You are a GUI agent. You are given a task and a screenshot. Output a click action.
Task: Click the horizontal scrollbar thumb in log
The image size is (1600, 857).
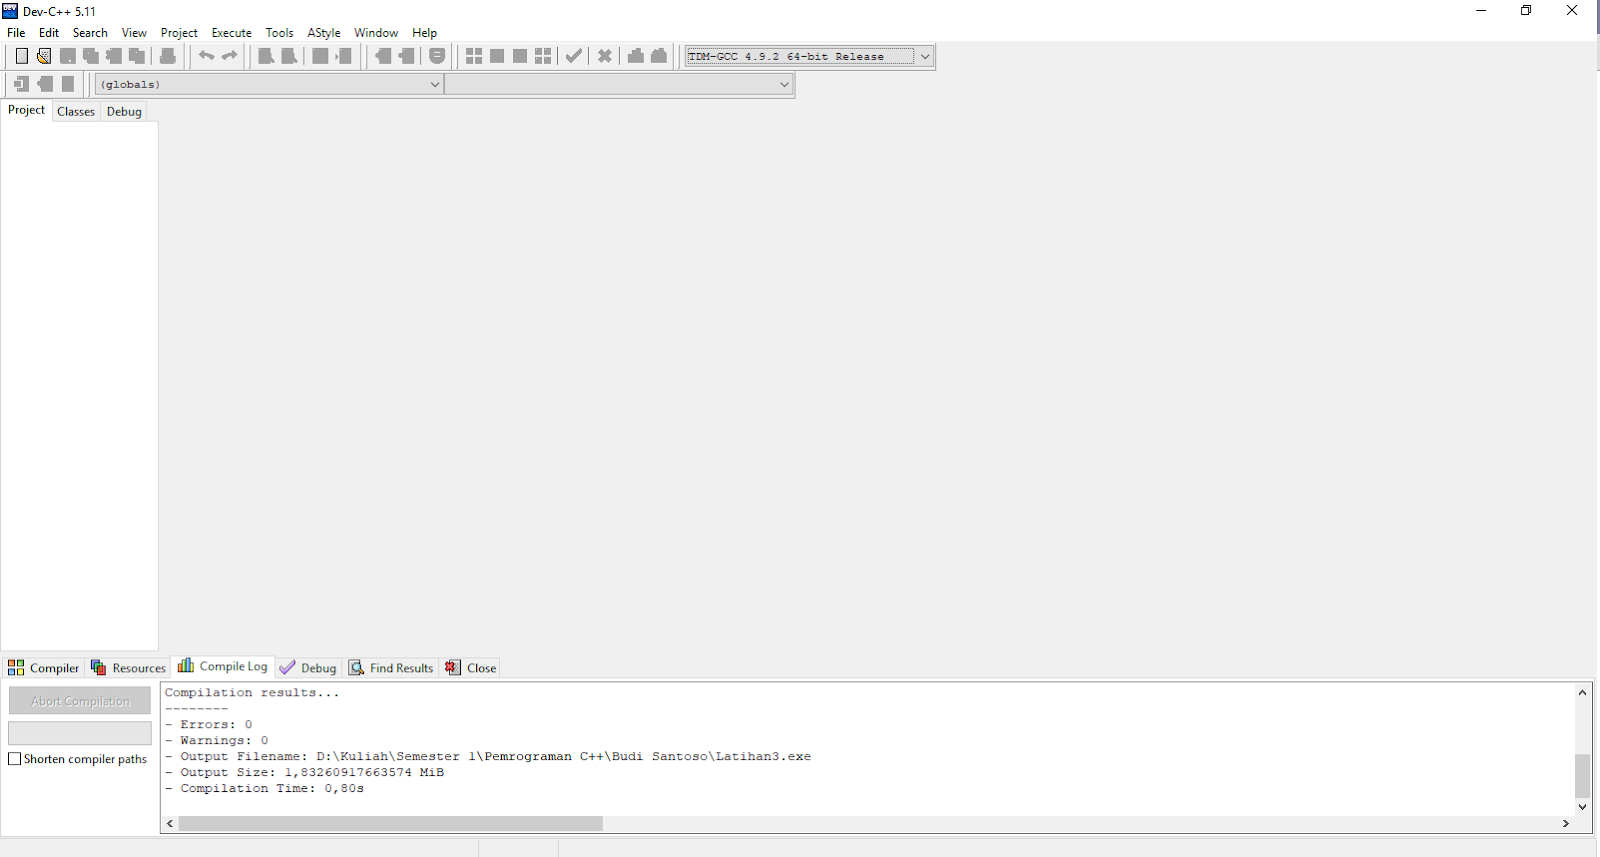[x=391, y=823]
